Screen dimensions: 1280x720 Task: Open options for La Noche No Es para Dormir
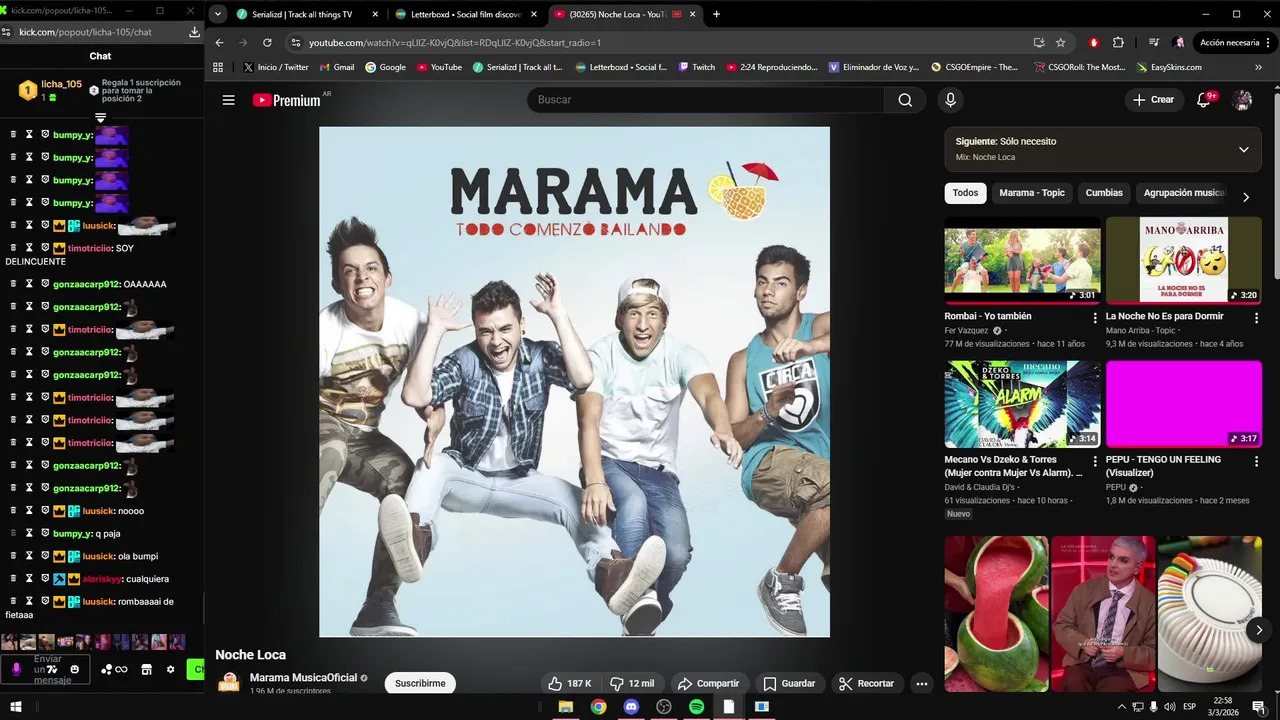[x=1257, y=318]
